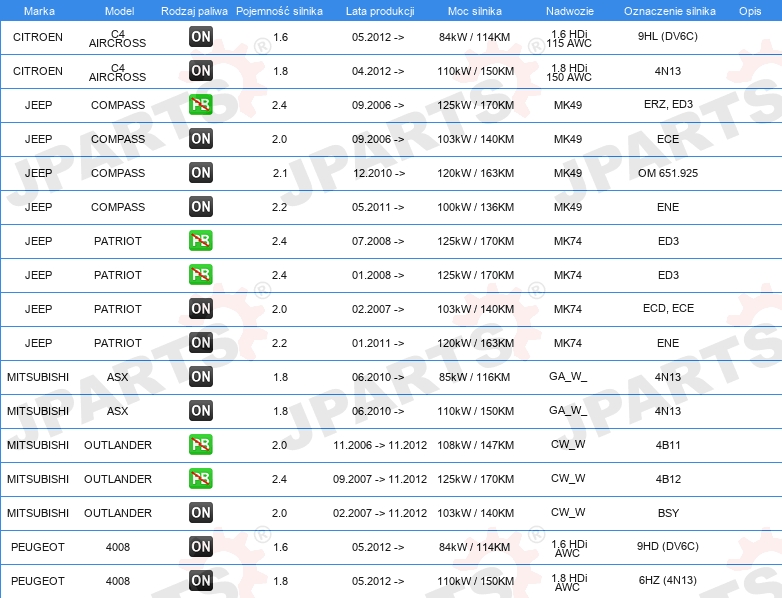Click the PB icon in the Jeep Patriot 07.2008 row
The height and width of the screenshot is (598, 782).
click(x=201, y=240)
